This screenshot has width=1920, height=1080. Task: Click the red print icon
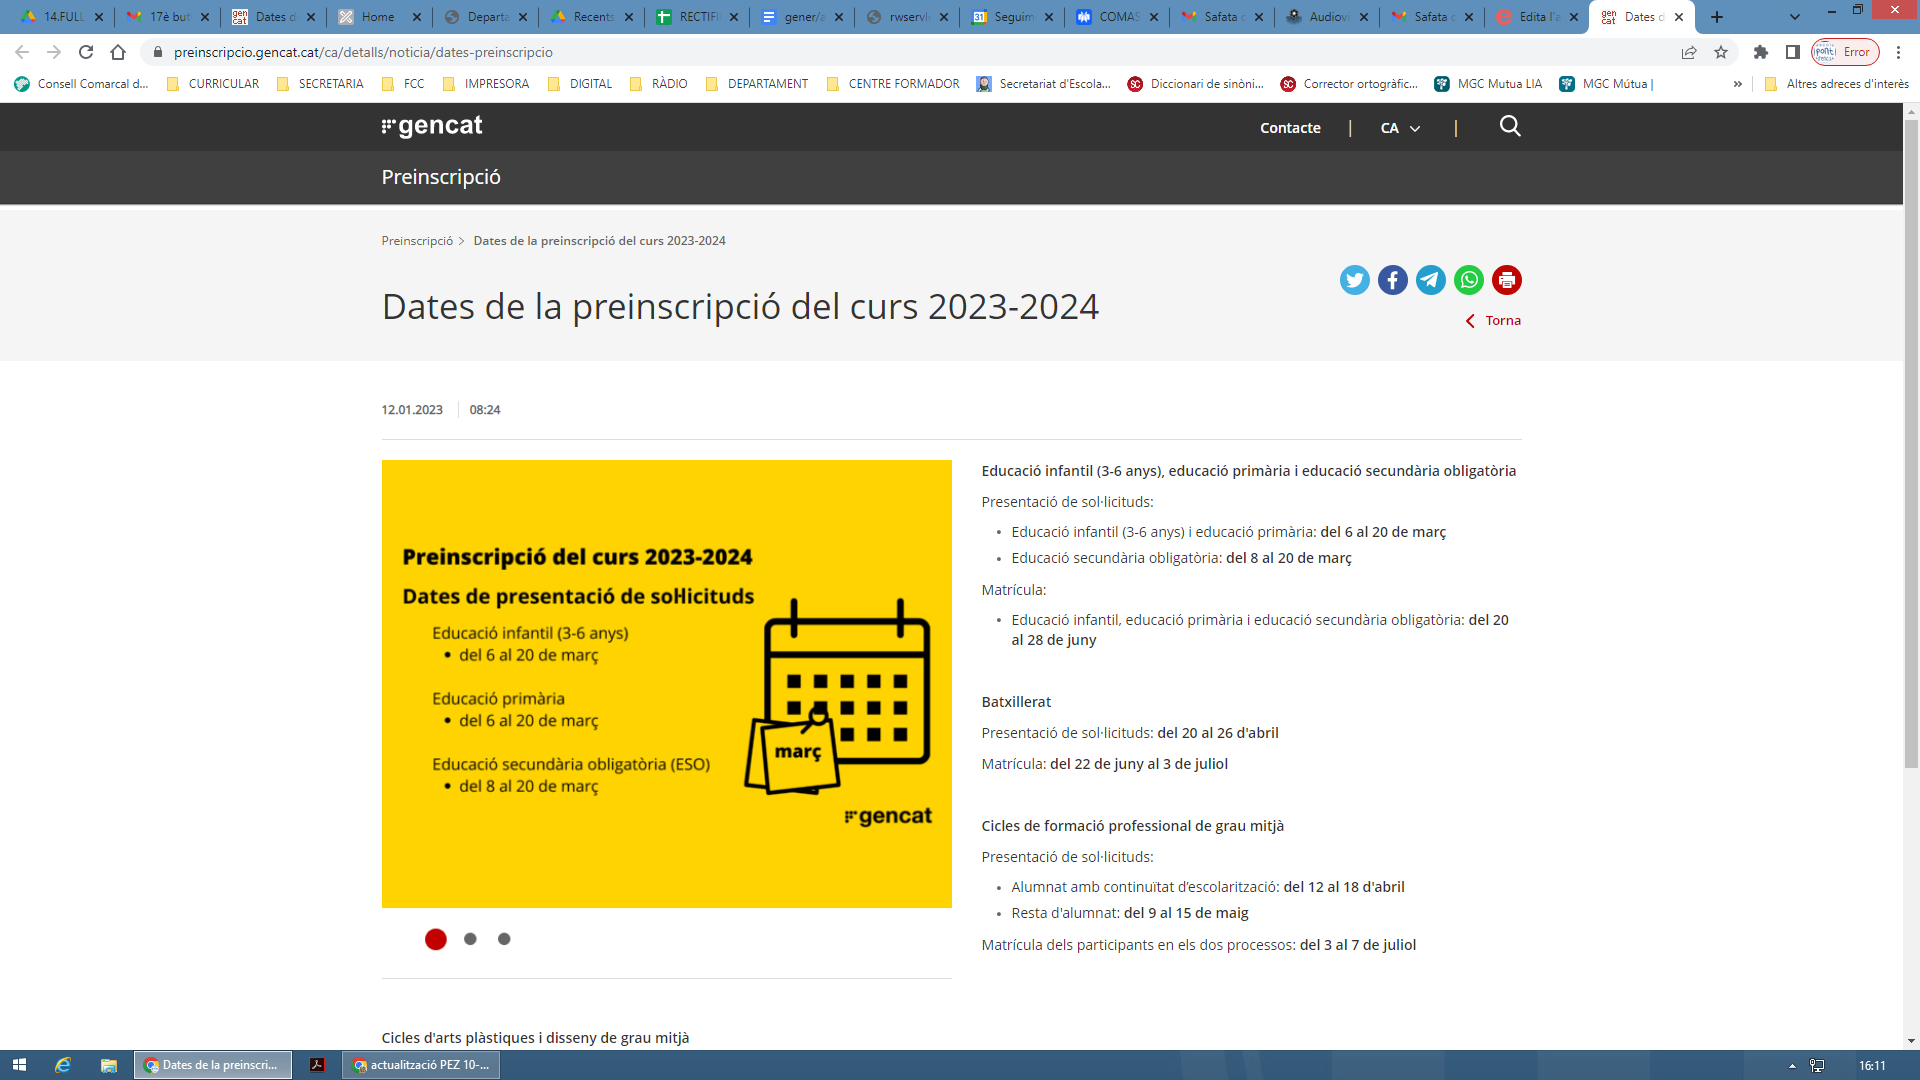tap(1506, 280)
